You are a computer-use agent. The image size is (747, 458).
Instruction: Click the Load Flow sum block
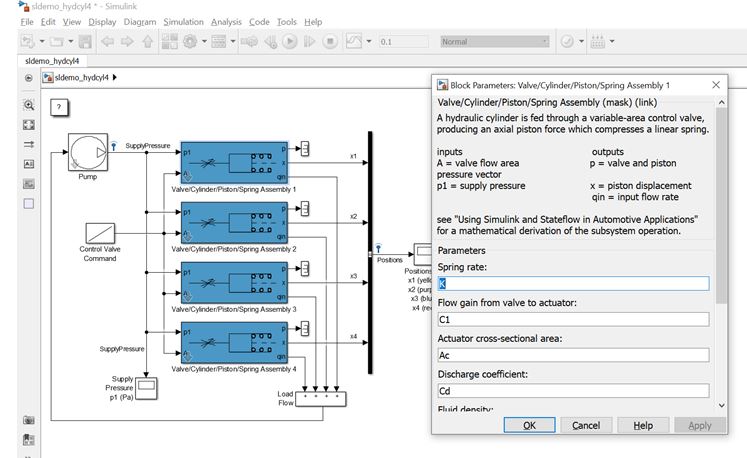[x=321, y=399]
